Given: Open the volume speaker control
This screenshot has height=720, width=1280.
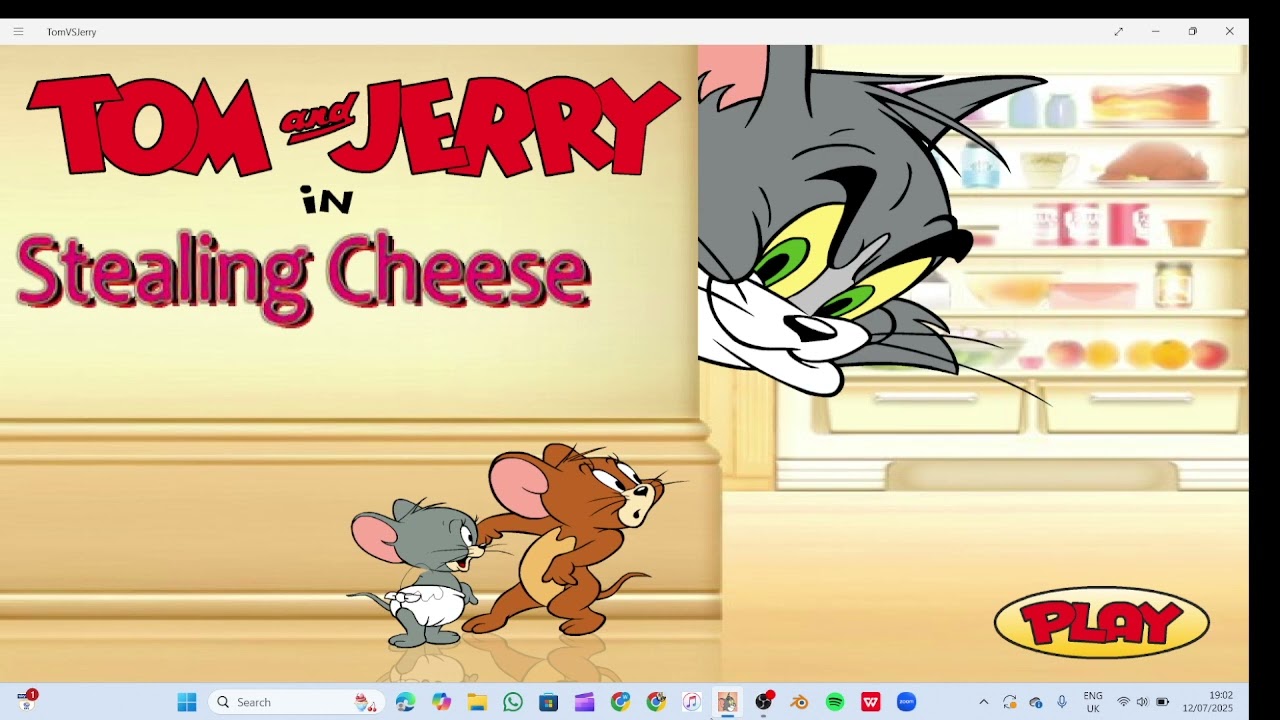Looking at the screenshot, I should 1142,702.
